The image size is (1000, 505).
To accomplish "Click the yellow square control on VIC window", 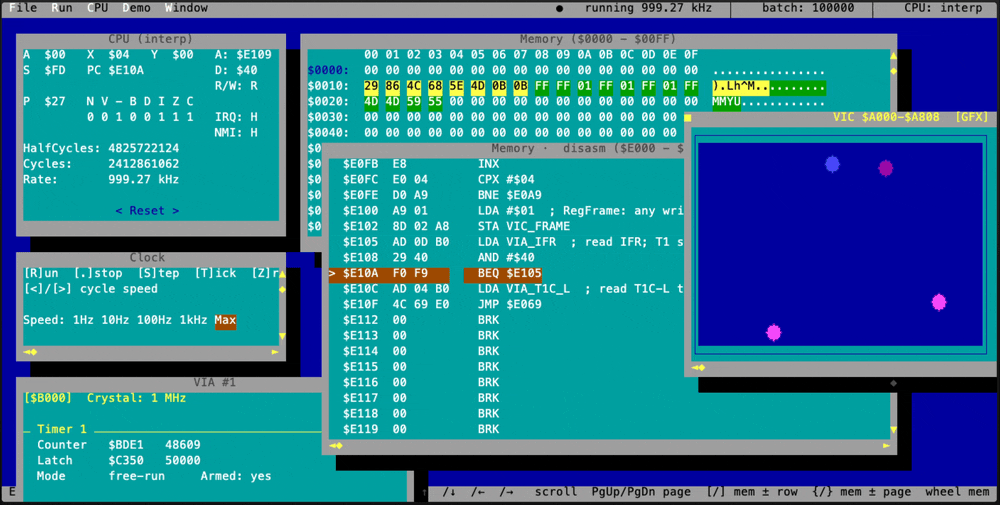I will 688,117.
